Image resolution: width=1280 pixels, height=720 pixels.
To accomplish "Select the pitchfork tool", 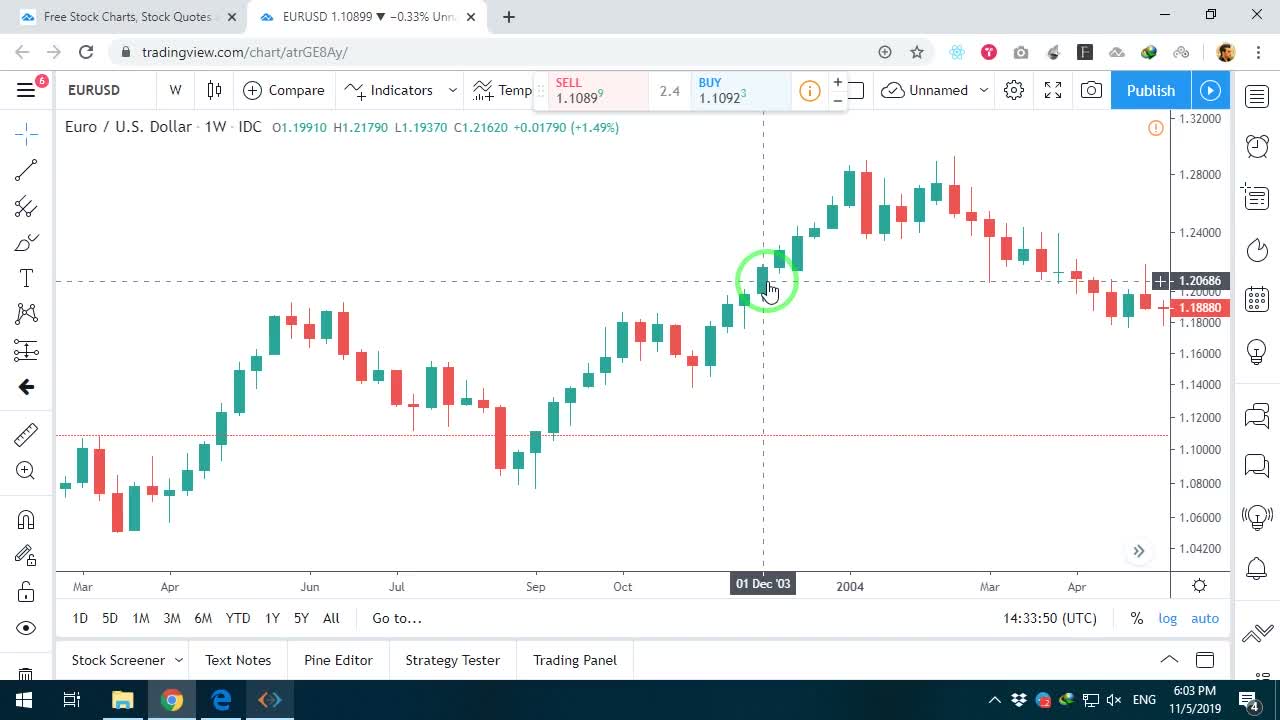I will (26, 207).
